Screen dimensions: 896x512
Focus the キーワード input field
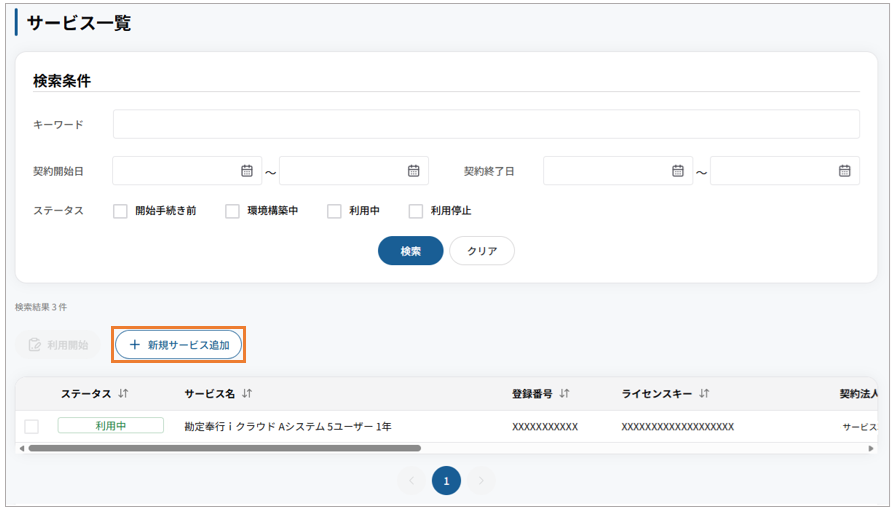[486, 124]
